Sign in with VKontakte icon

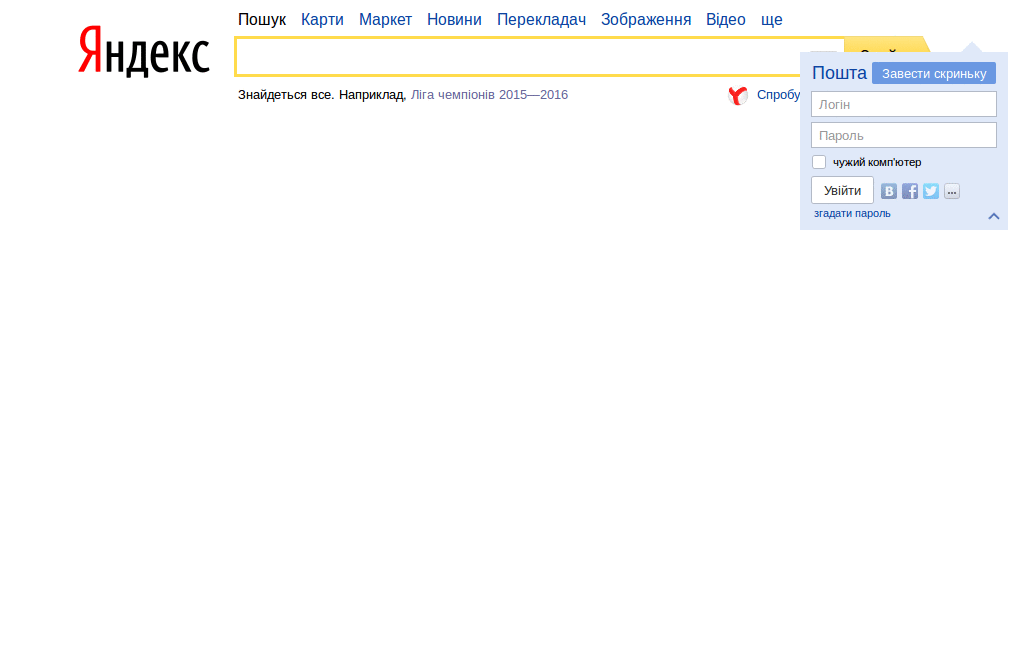[x=889, y=191]
